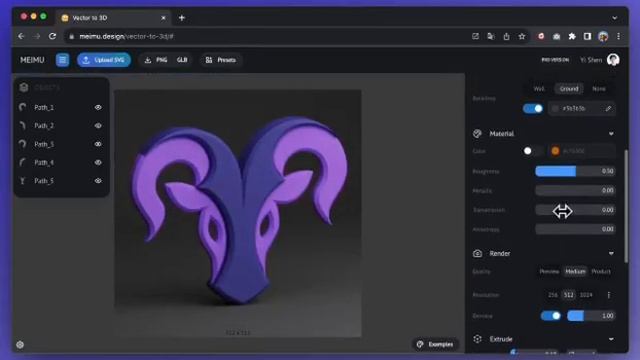Viewport: 640px width, 360px height.
Task: Click the backdrop hex color field
Action: click(x=582, y=109)
